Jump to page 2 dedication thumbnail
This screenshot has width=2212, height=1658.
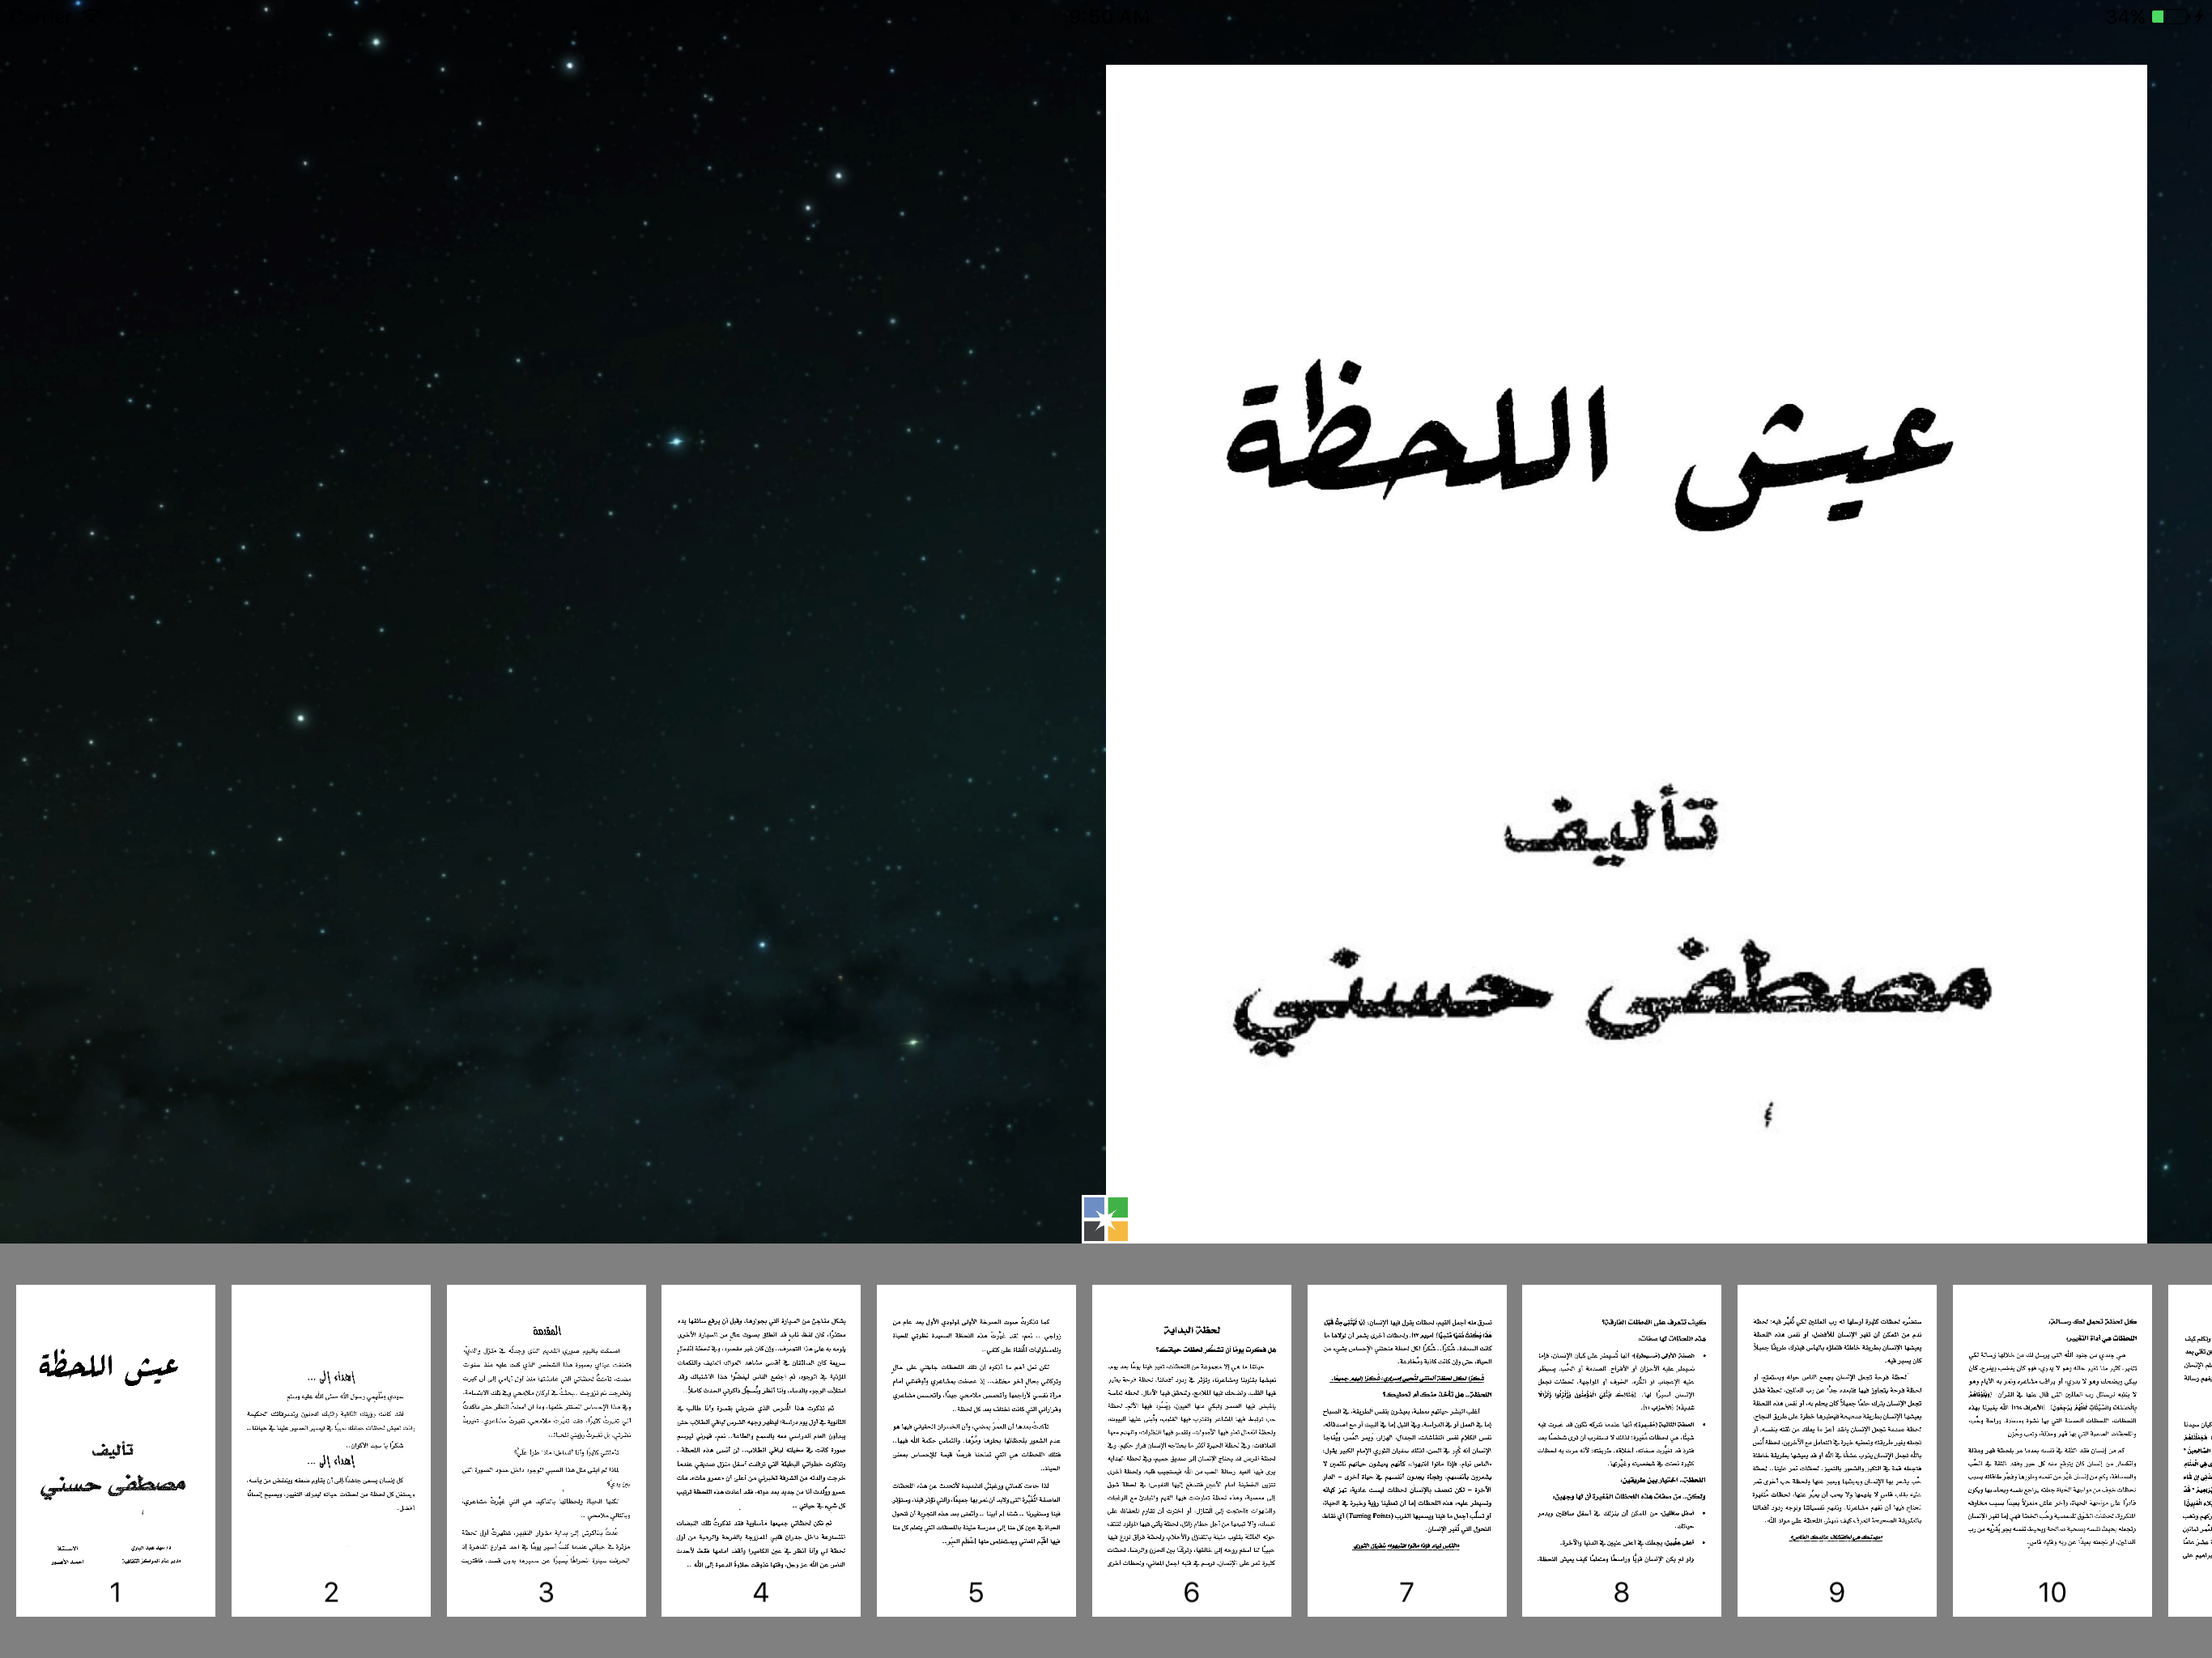tap(331, 1450)
